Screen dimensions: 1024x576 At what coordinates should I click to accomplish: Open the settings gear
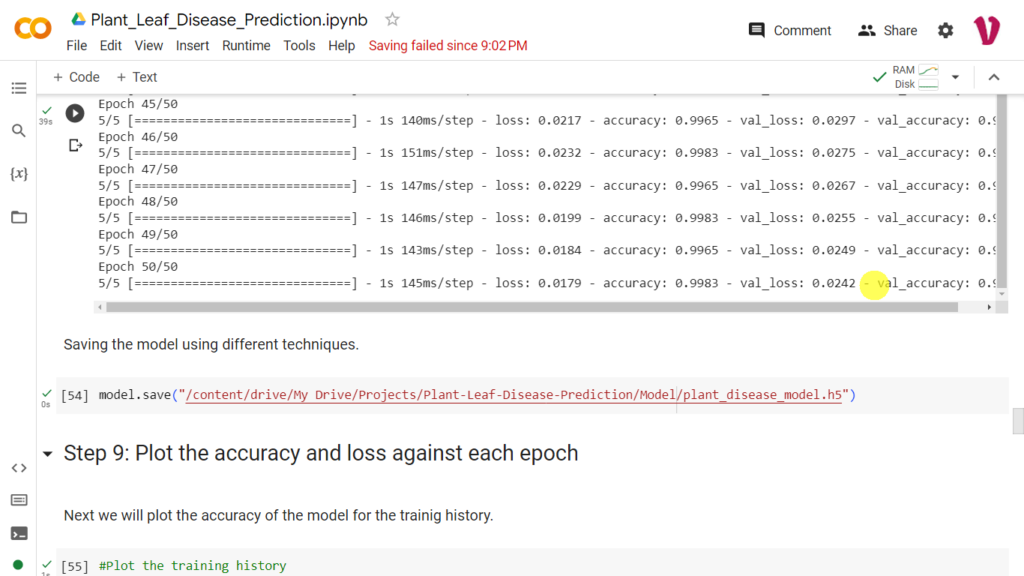click(x=946, y=31)
